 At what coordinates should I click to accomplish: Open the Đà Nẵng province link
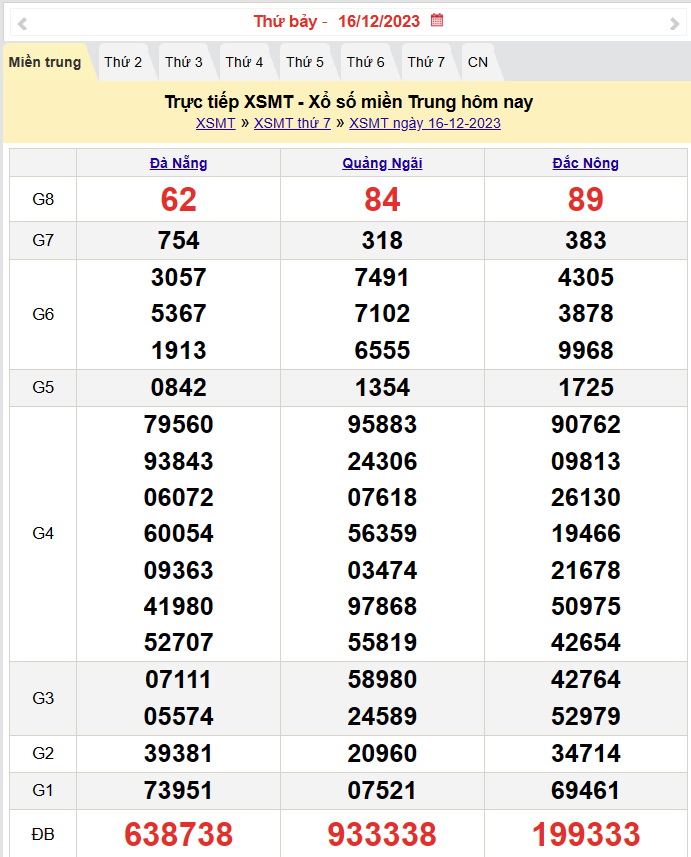(178, 163)
